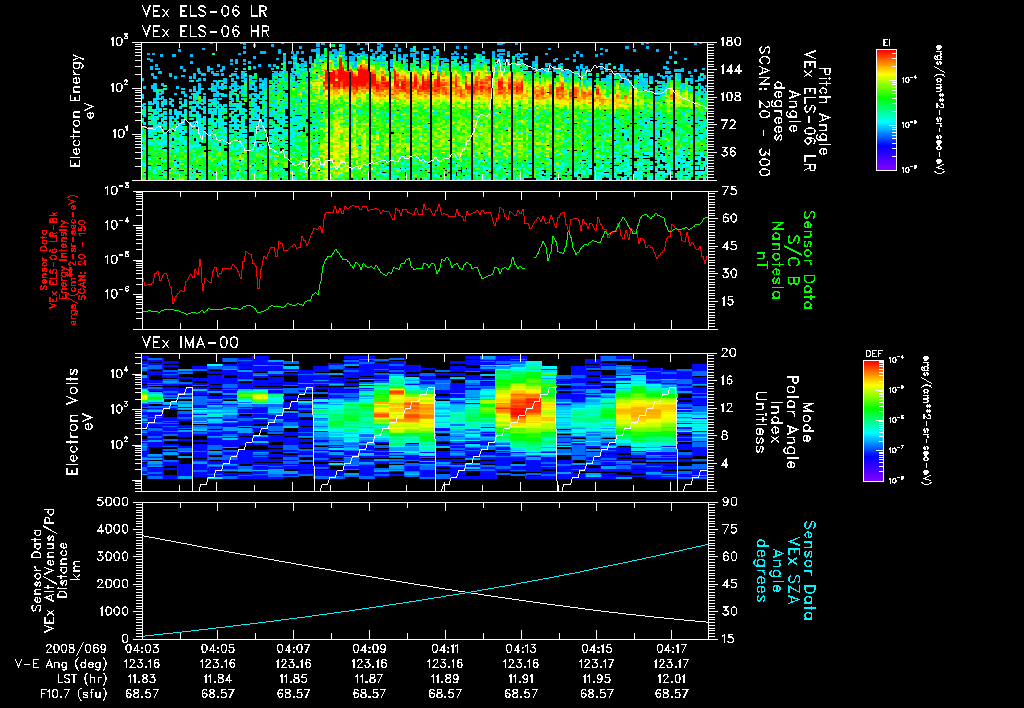Click the '36' pitch angle tick

(728, 152)
